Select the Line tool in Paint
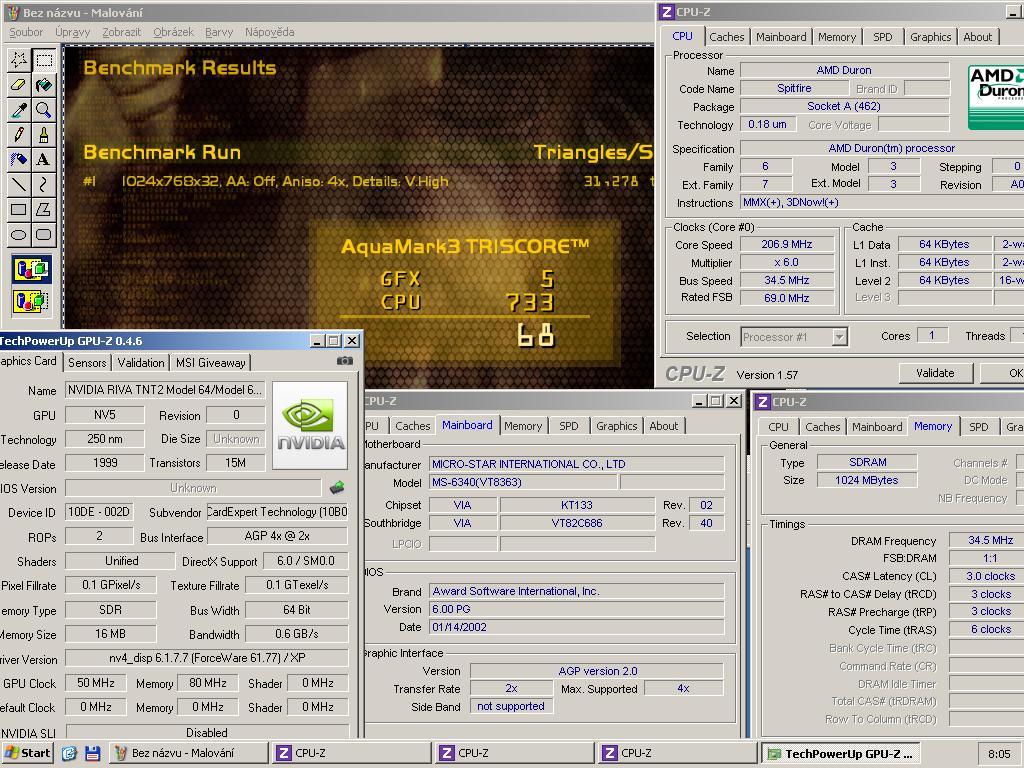Viewport: 1024px width, 768px height. 18,185
